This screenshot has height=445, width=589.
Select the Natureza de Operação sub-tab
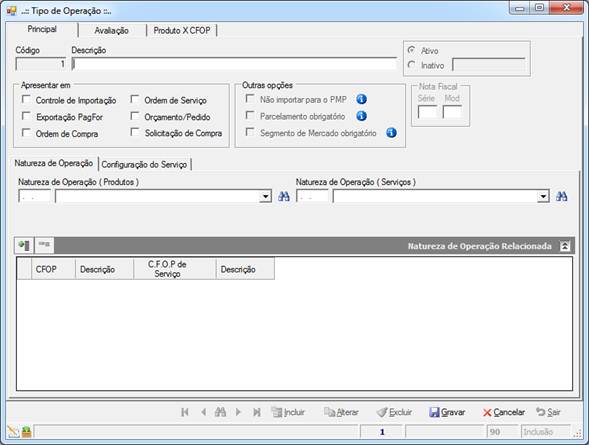click(x=54, y=163)
